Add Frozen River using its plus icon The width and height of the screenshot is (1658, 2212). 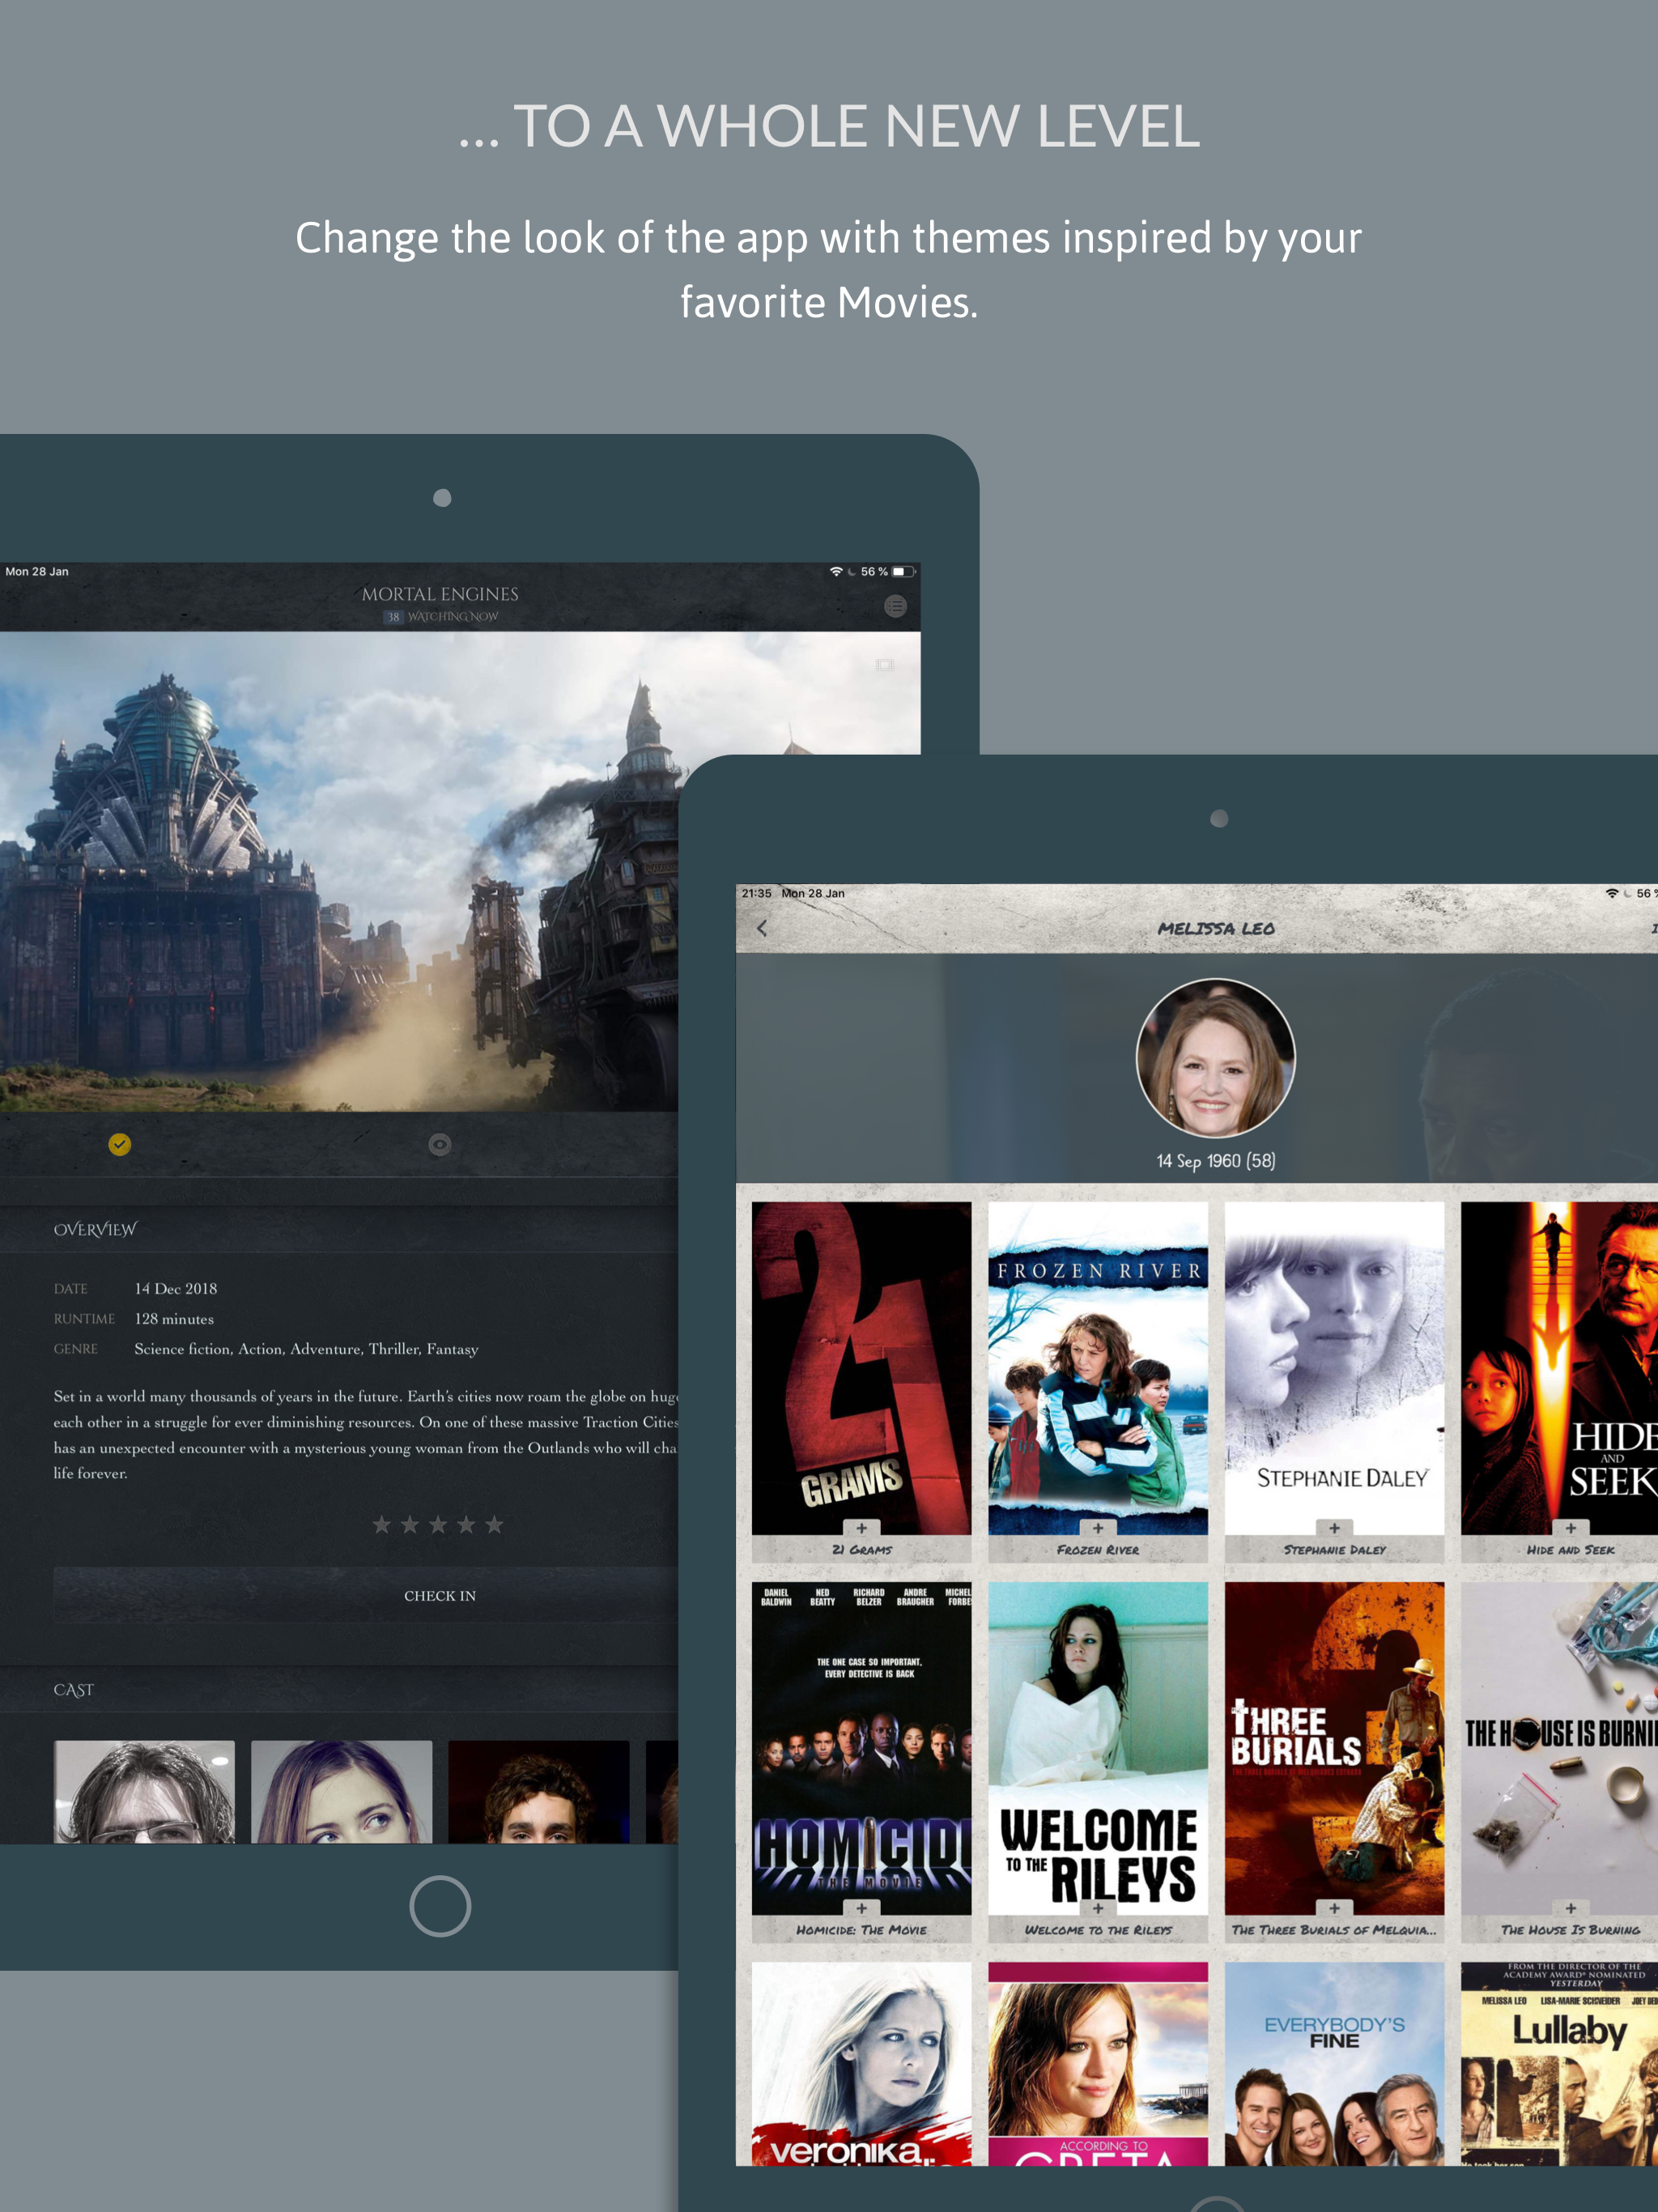(x=1098, y=1528)
